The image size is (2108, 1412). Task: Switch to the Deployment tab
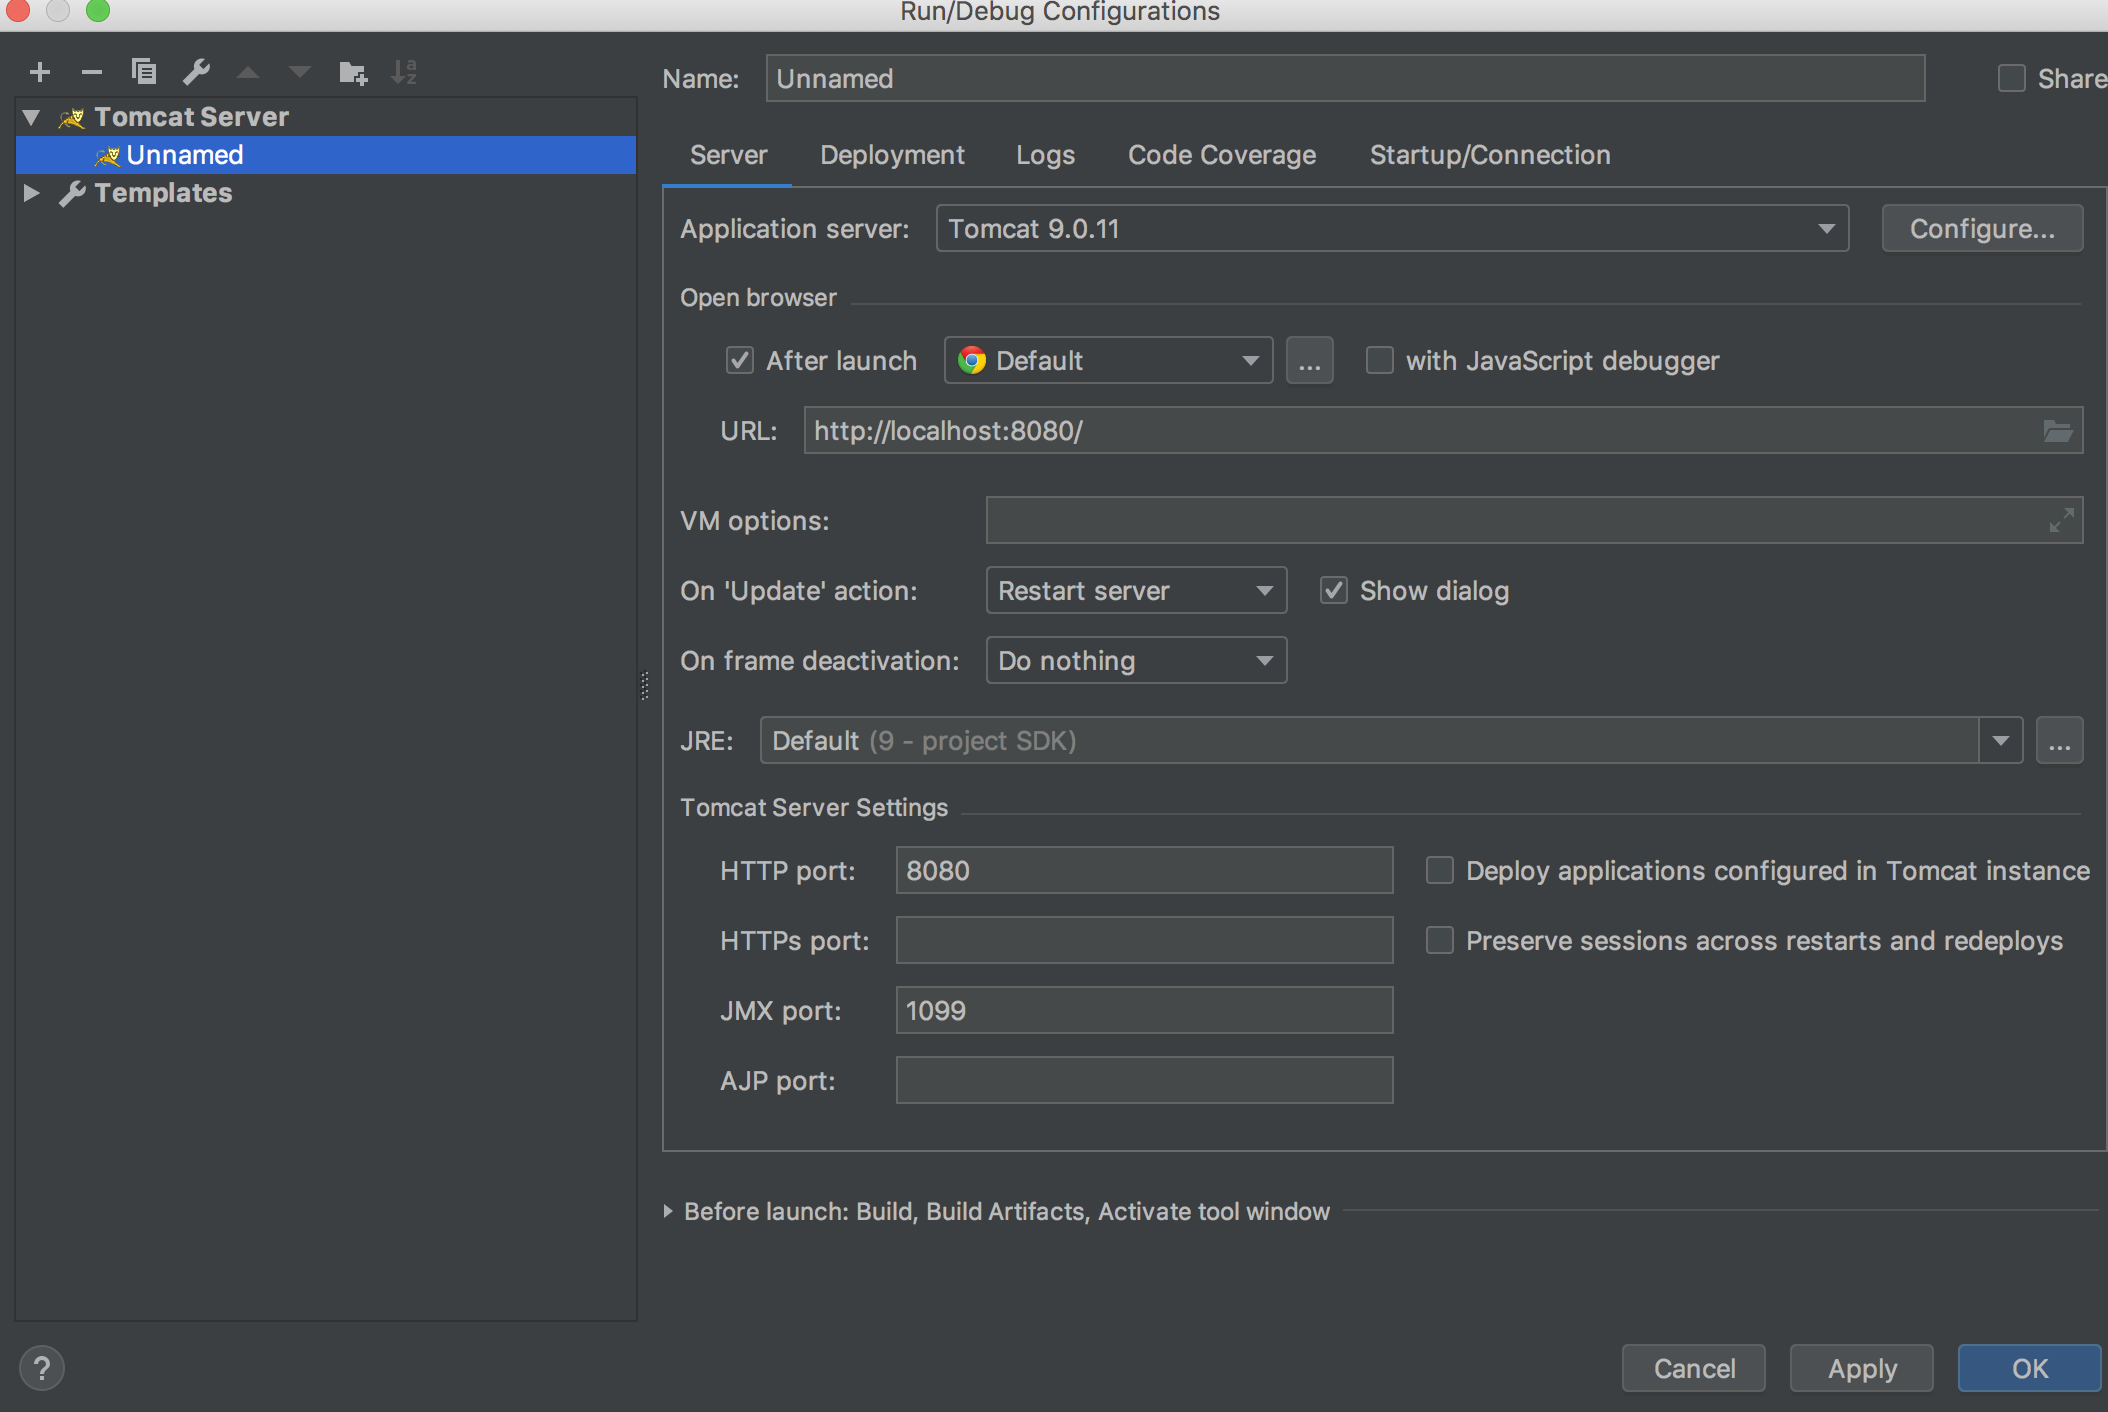point(892,155)
